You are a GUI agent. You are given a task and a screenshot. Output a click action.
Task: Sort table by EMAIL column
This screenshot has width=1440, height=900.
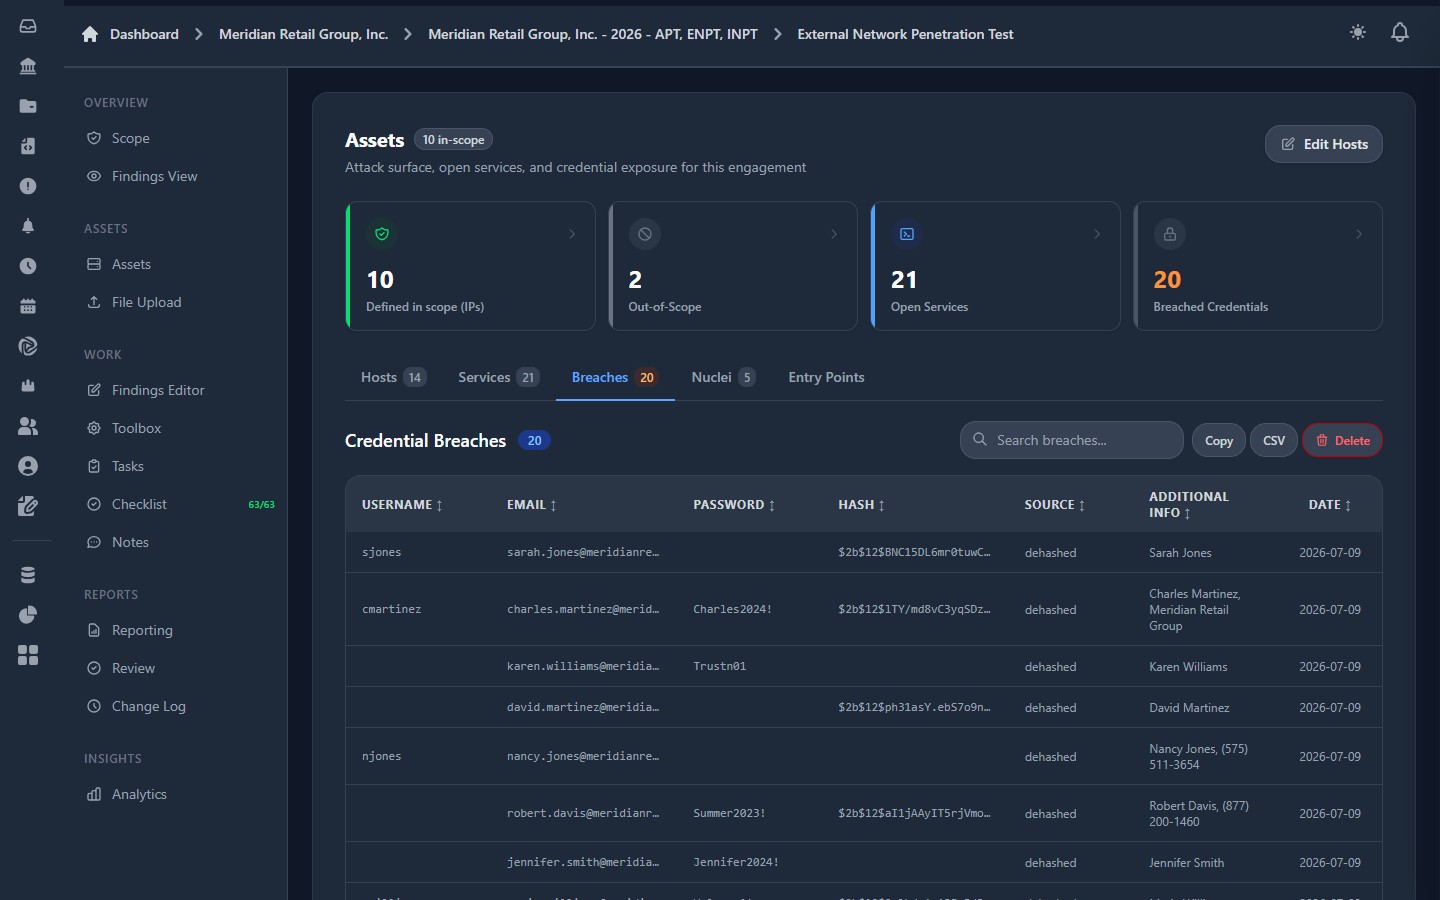coord(531,505)
